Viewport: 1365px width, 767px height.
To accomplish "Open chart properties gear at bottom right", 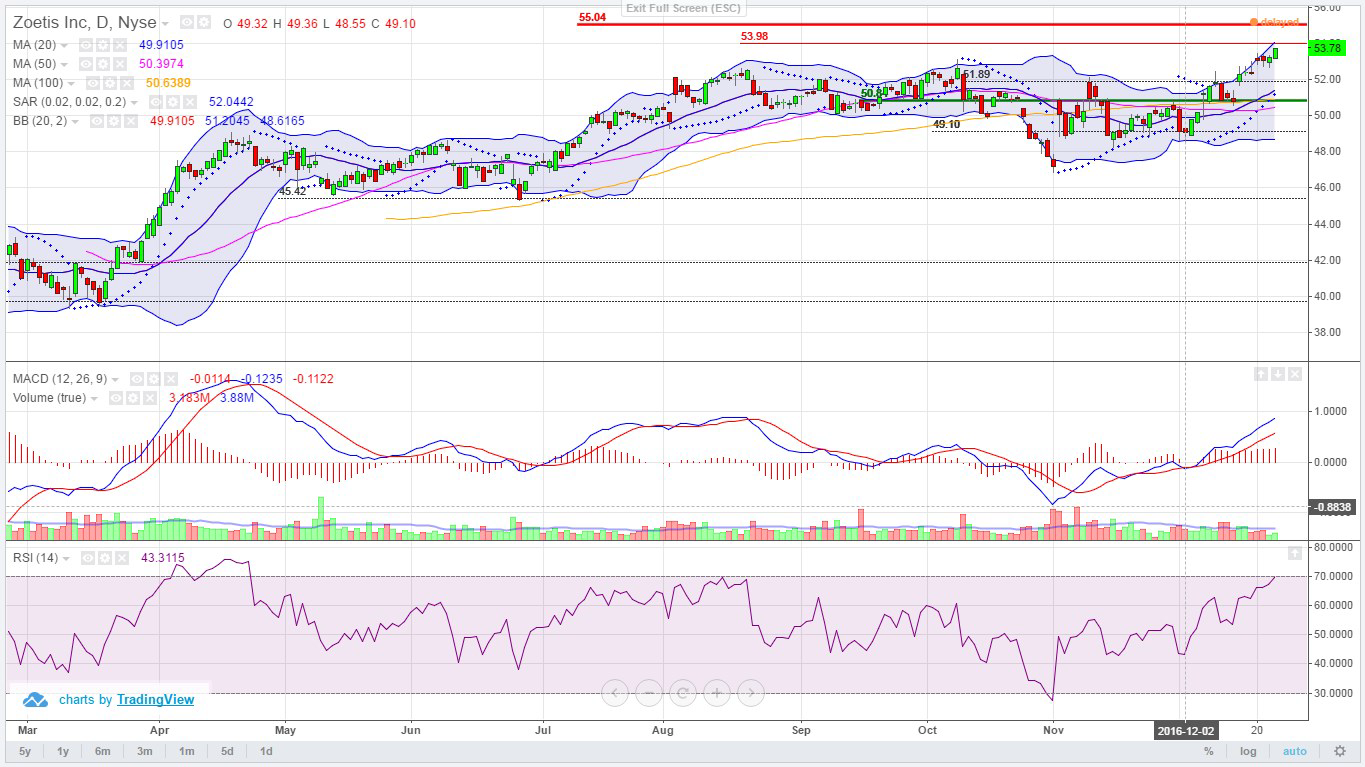I will pos(1340,751).
